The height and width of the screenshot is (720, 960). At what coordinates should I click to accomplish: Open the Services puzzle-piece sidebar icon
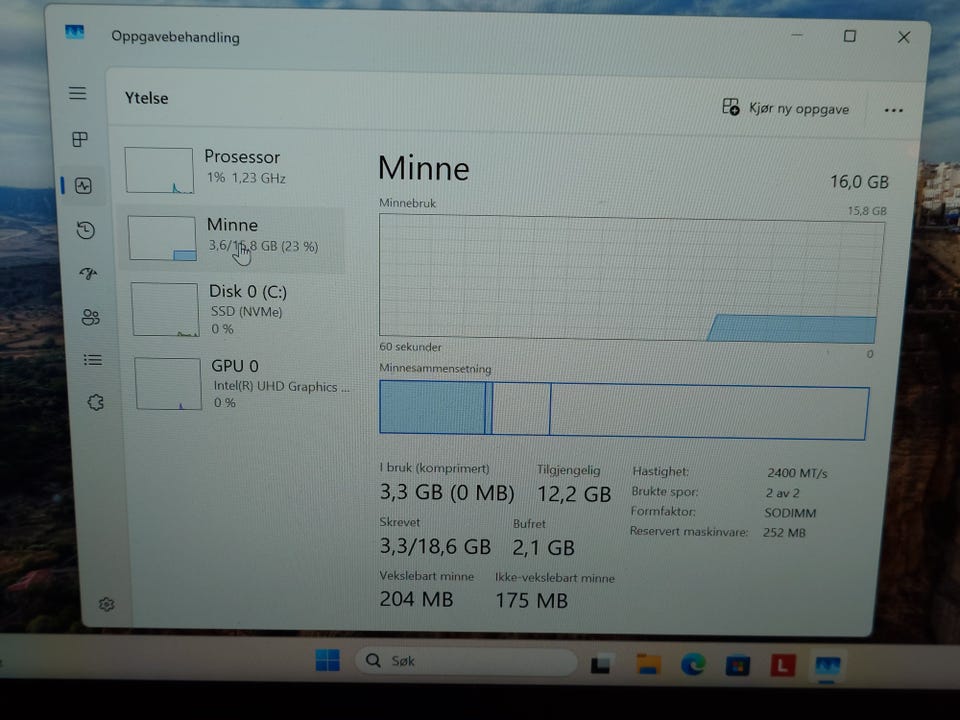(96, 402)
